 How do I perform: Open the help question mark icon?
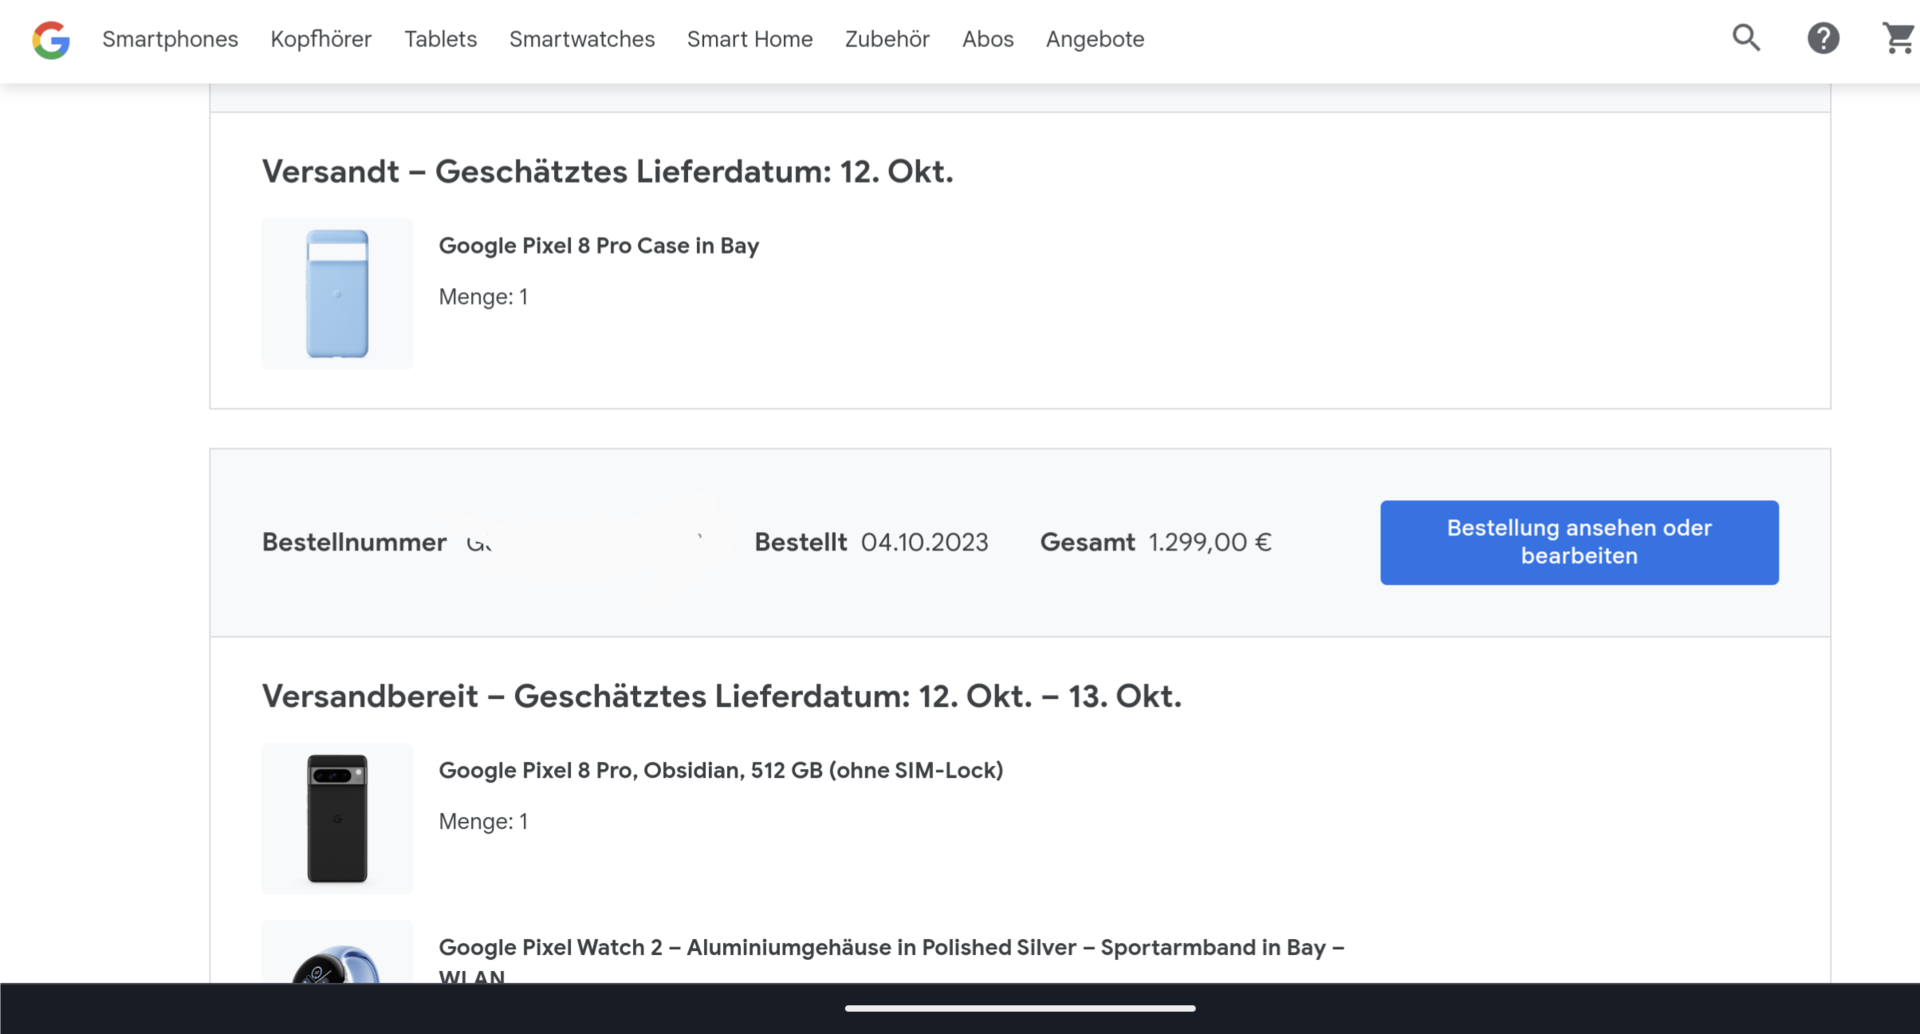[1823, 38]
